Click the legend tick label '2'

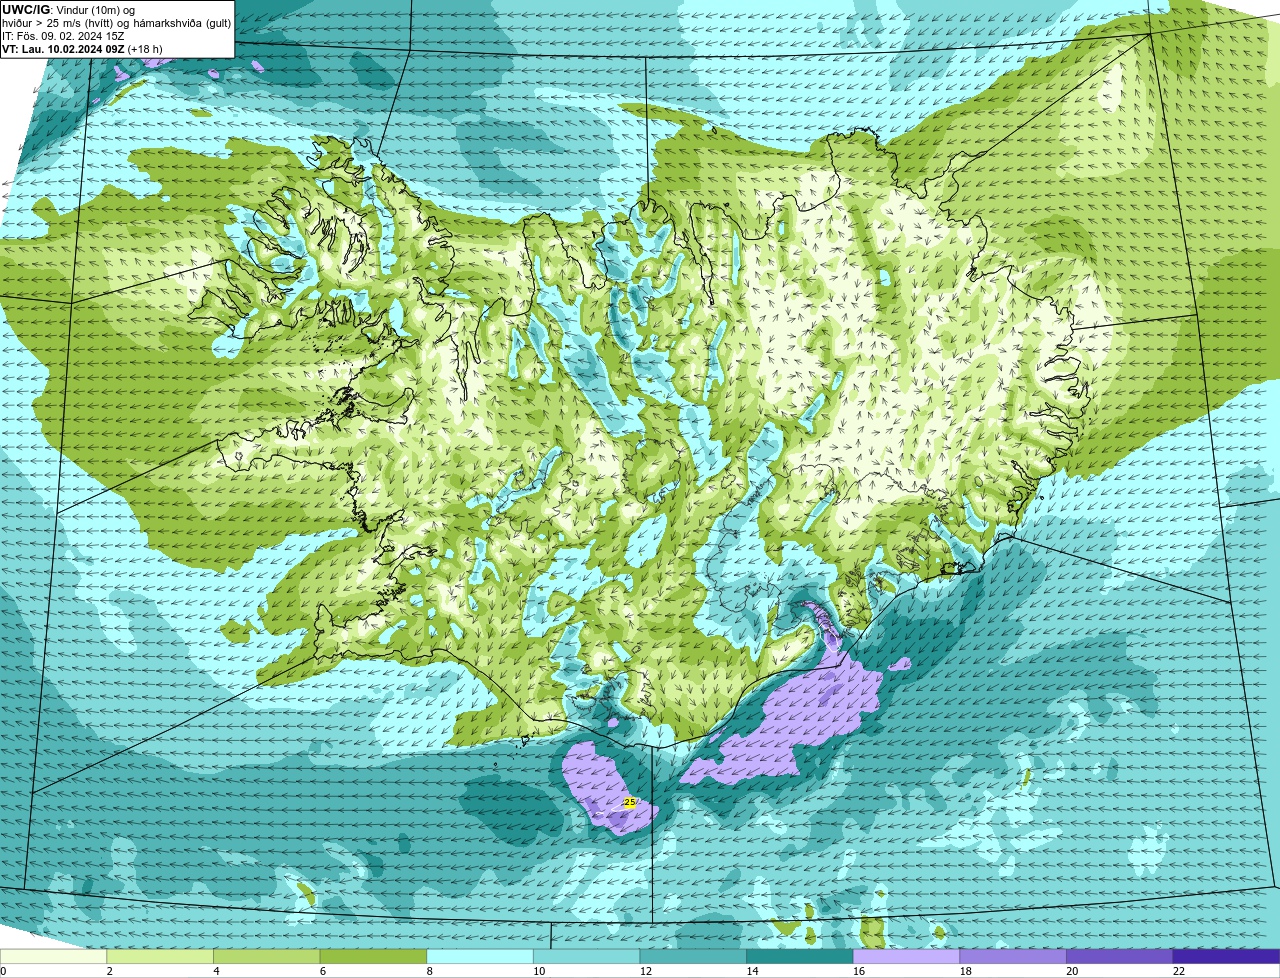[x=109, y=971]
